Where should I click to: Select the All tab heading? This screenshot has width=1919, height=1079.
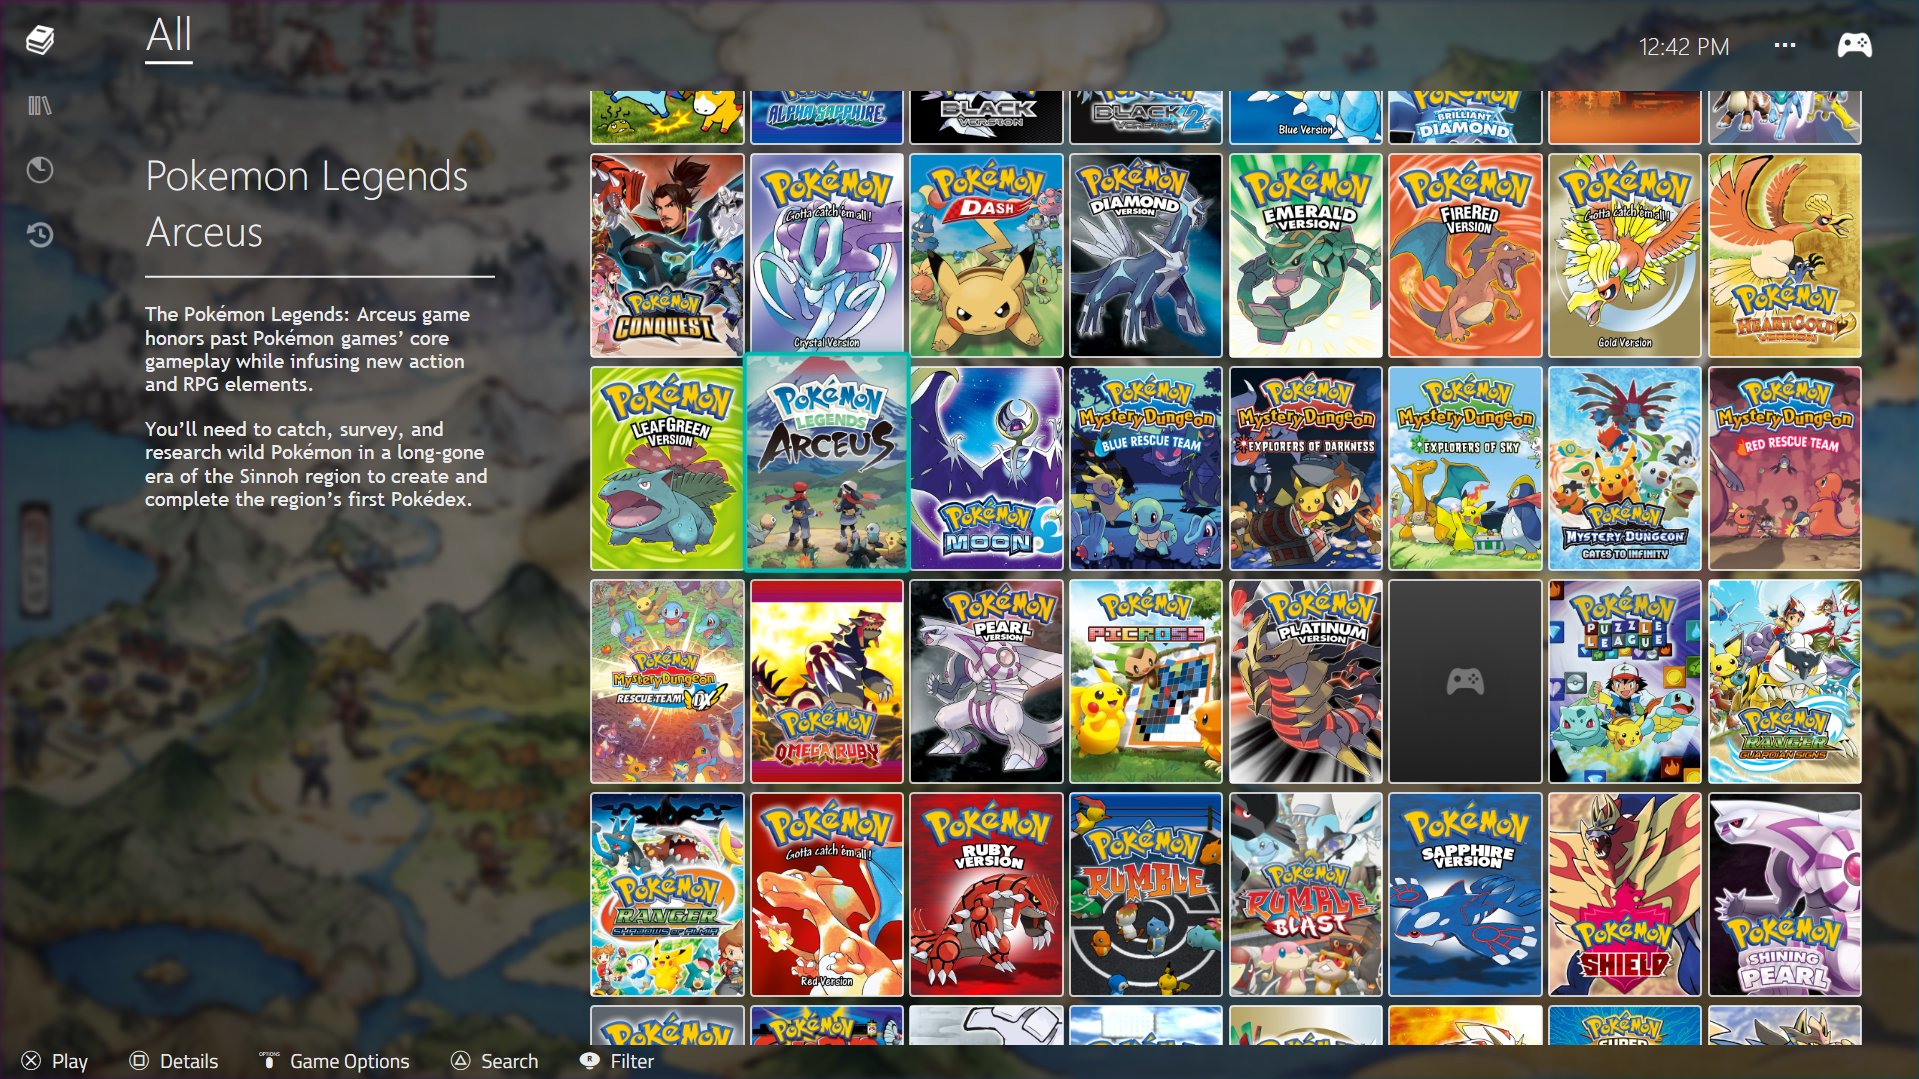click(x=169, y=36)
